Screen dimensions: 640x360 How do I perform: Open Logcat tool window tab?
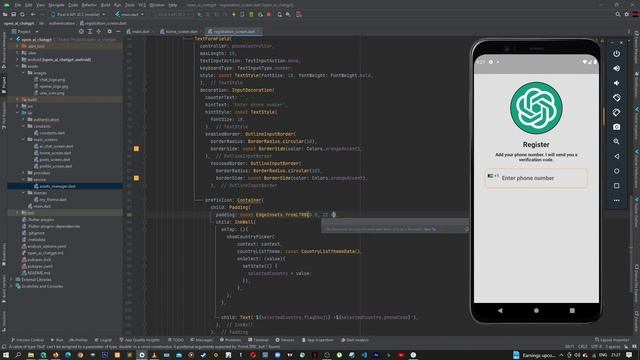[103, 340]
